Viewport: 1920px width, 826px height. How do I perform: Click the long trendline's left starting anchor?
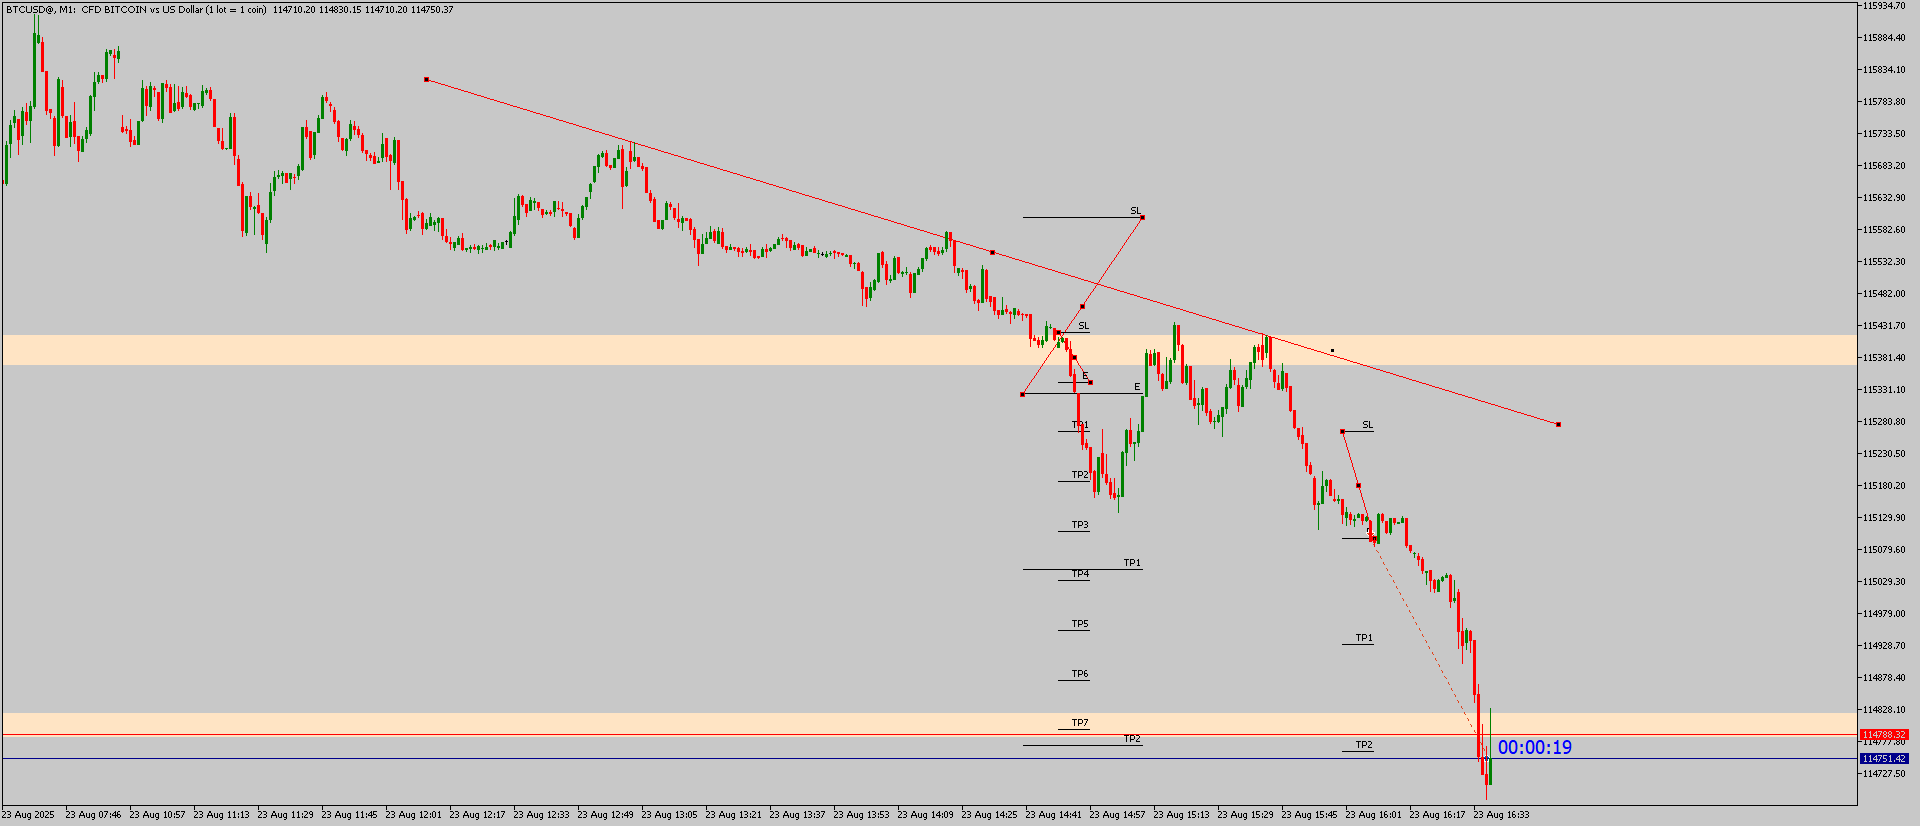pos(426,79)
